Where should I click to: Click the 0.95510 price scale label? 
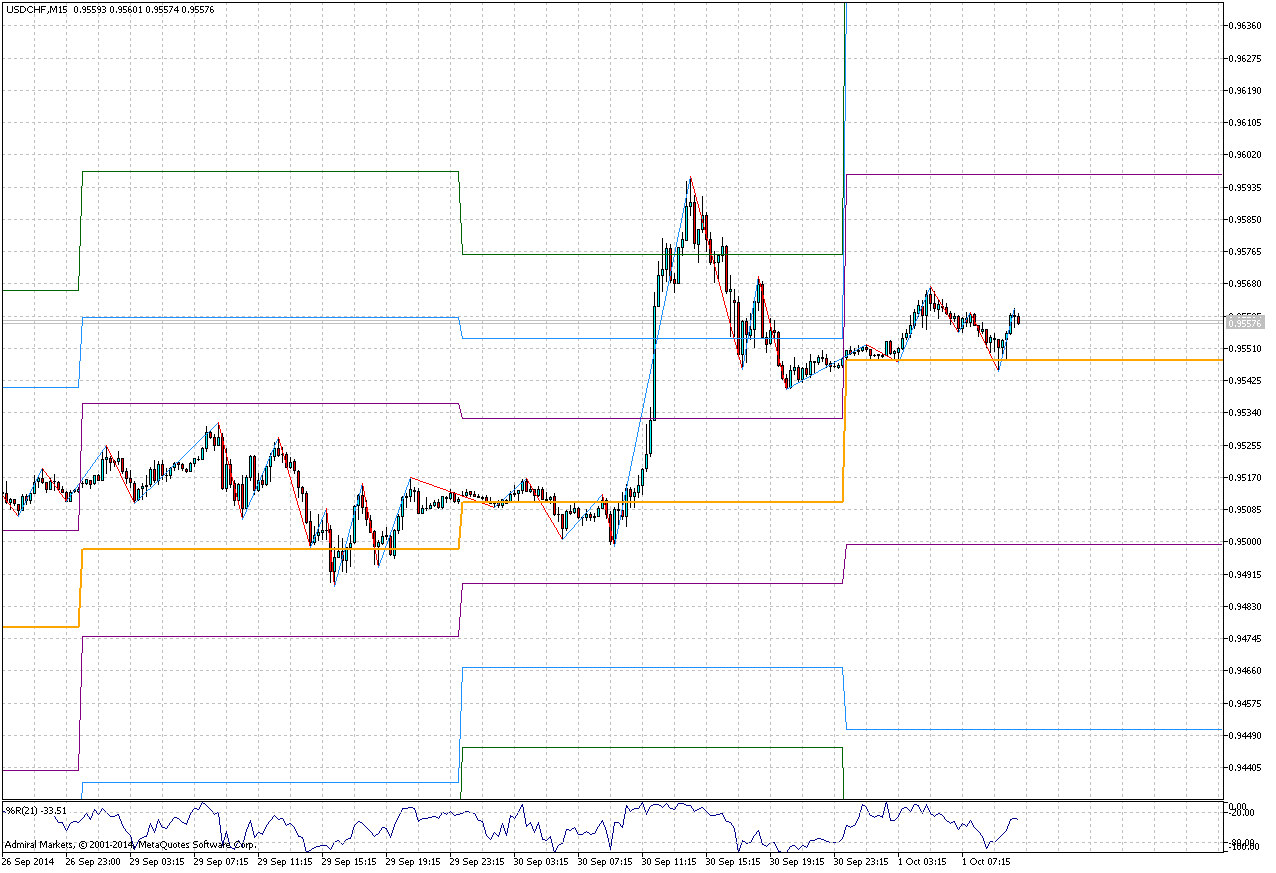point(1246,349)
